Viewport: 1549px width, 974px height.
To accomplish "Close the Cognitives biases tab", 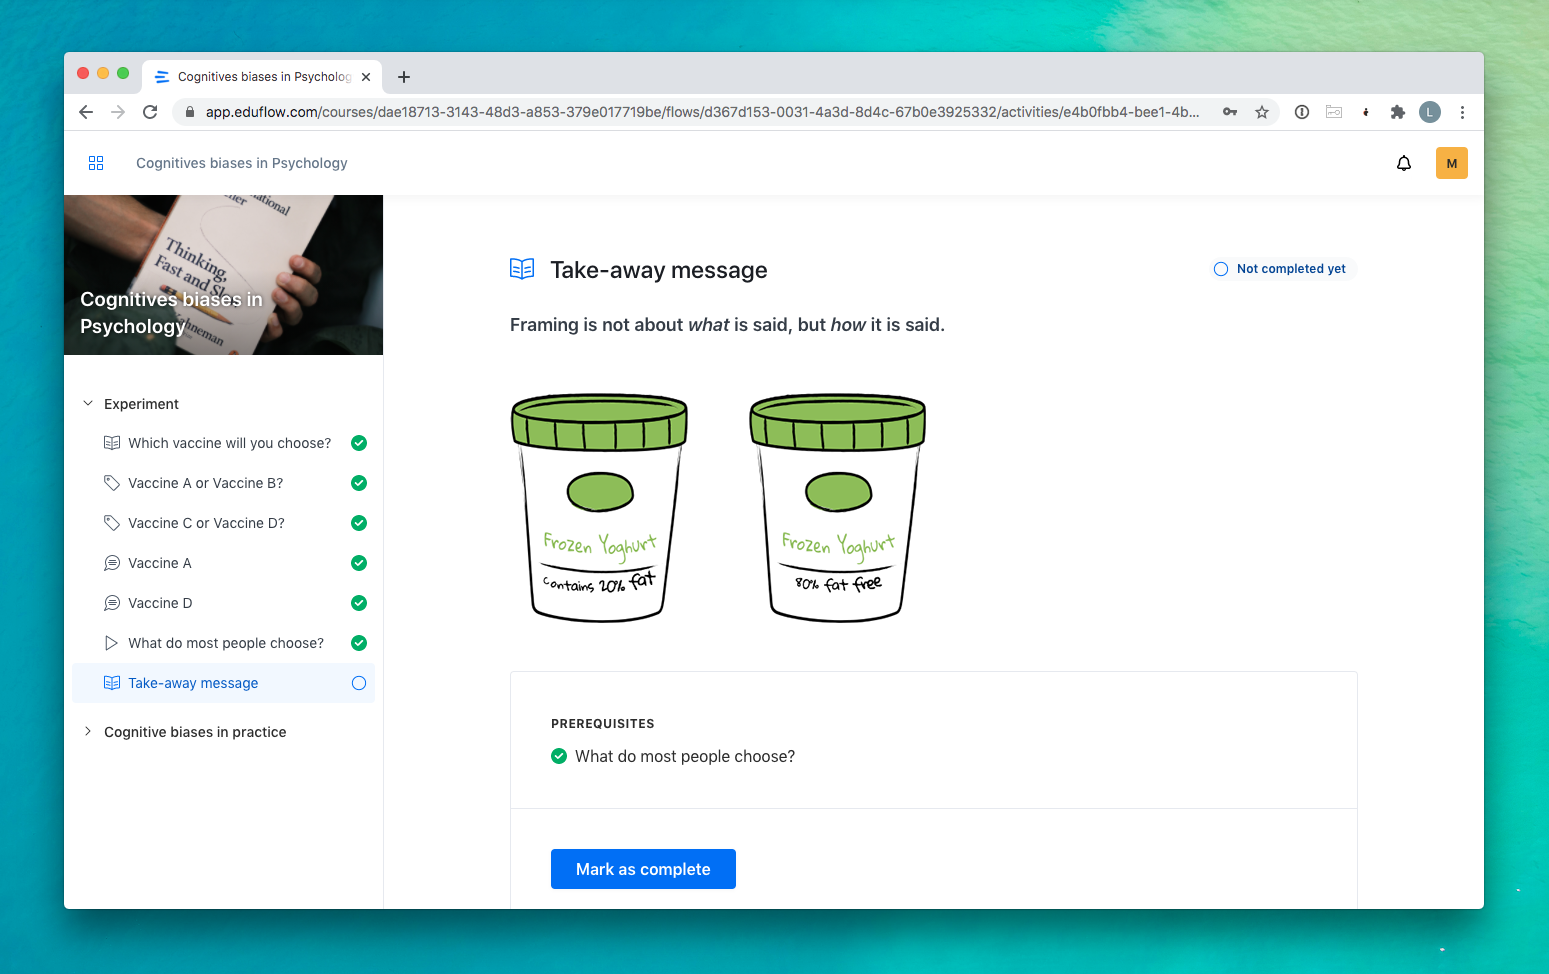I will click(x=366, y=77).
